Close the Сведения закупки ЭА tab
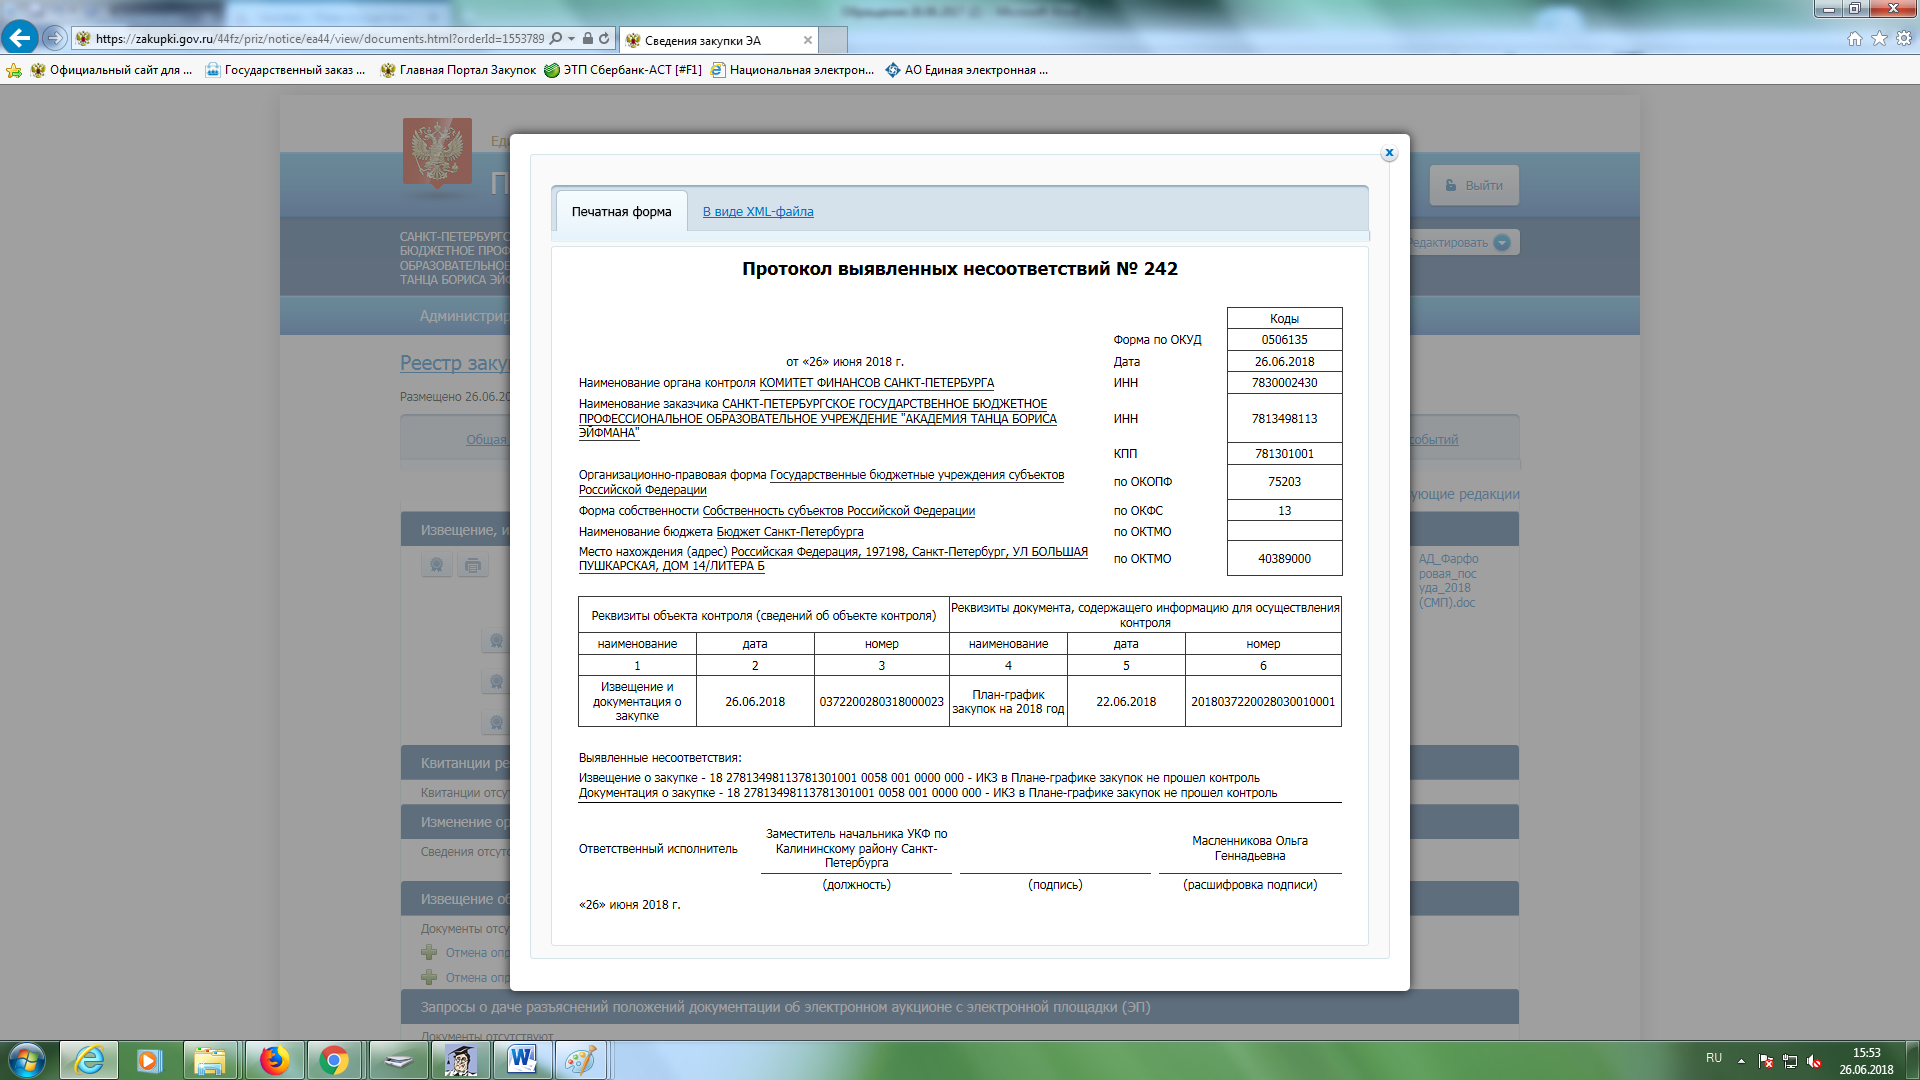The image size is (1920, 1080). [x=808, y=40]
